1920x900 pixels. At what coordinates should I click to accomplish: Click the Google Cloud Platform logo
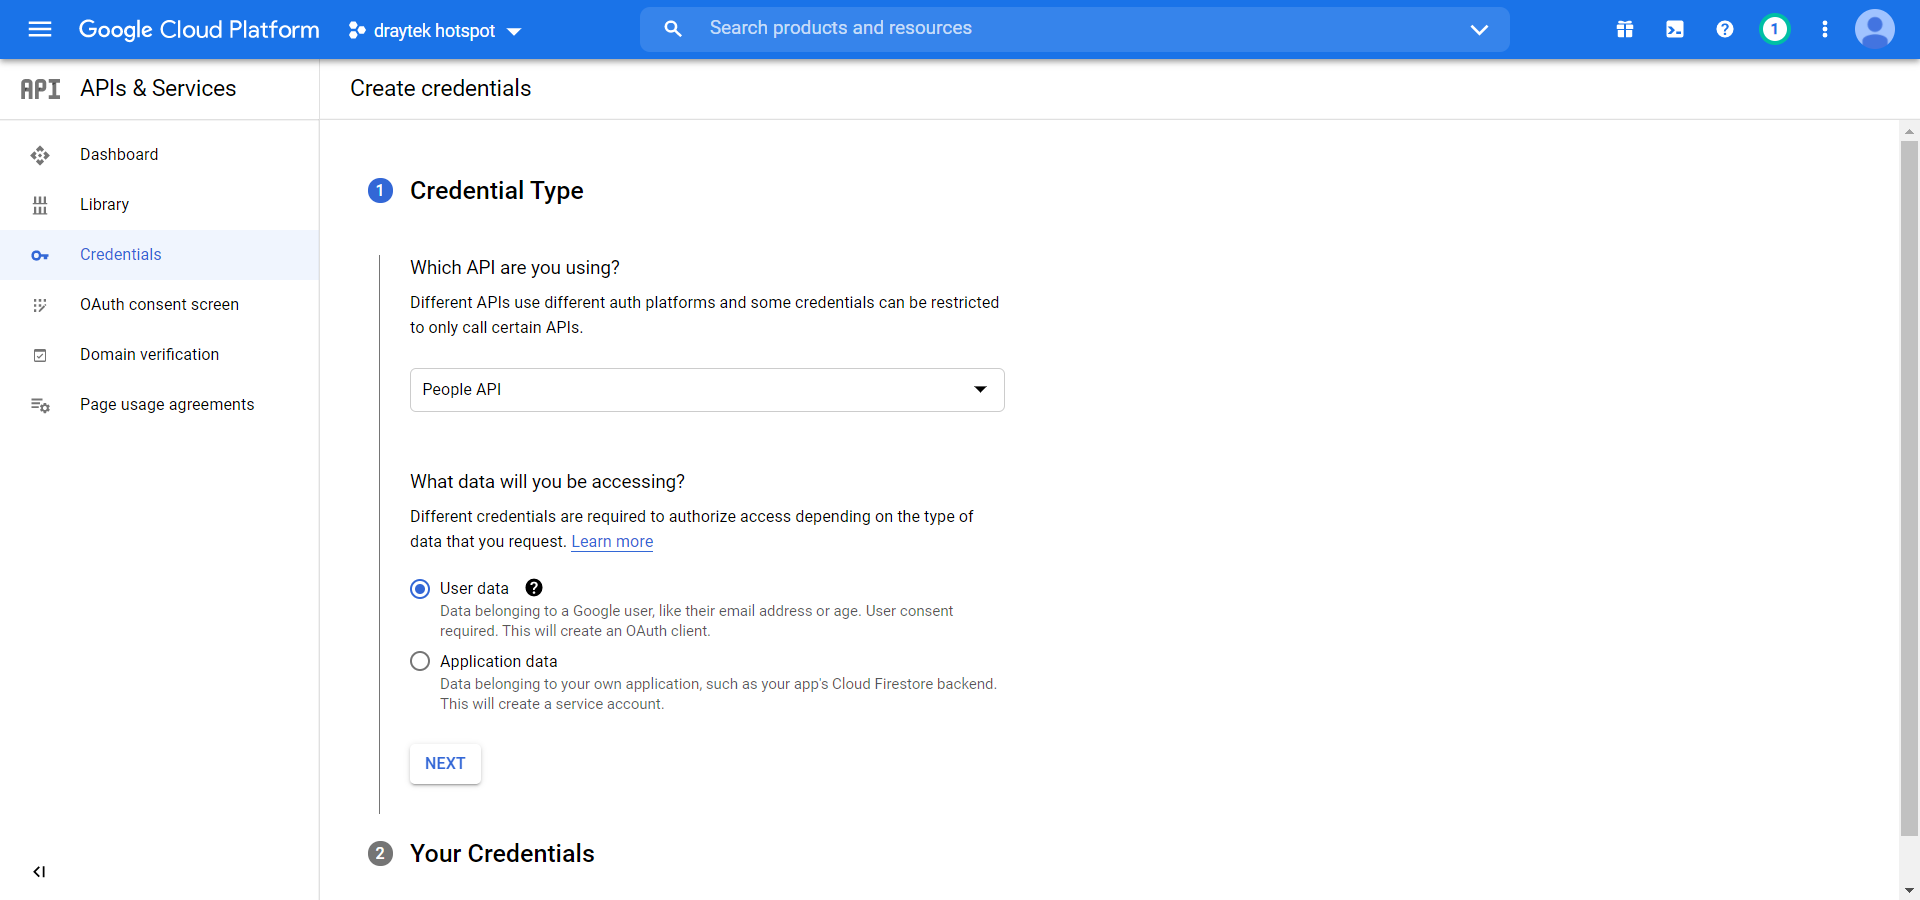tap(199, 30)
